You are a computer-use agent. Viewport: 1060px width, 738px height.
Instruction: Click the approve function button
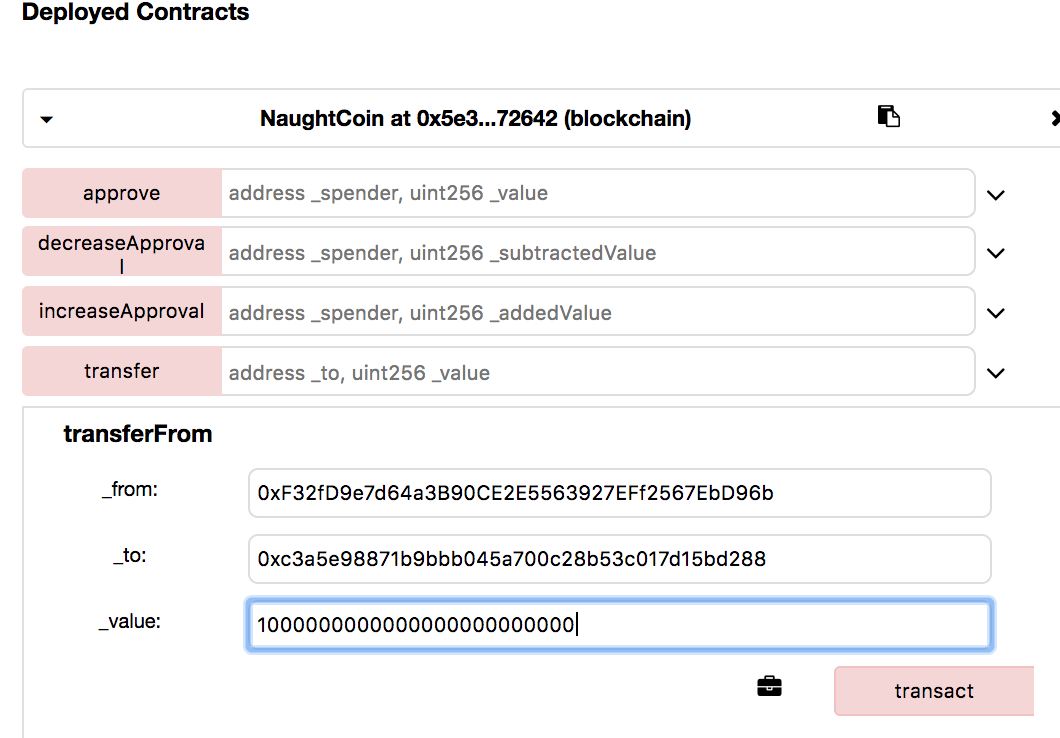(122, 193)
